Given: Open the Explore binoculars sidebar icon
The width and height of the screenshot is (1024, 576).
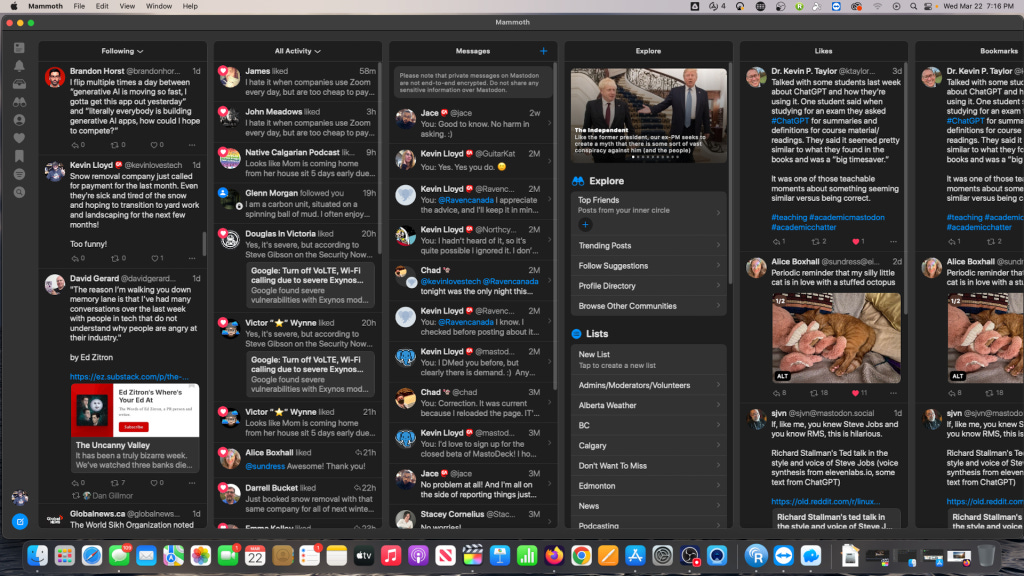Looking at the screenshot, I should click(19, 103).
